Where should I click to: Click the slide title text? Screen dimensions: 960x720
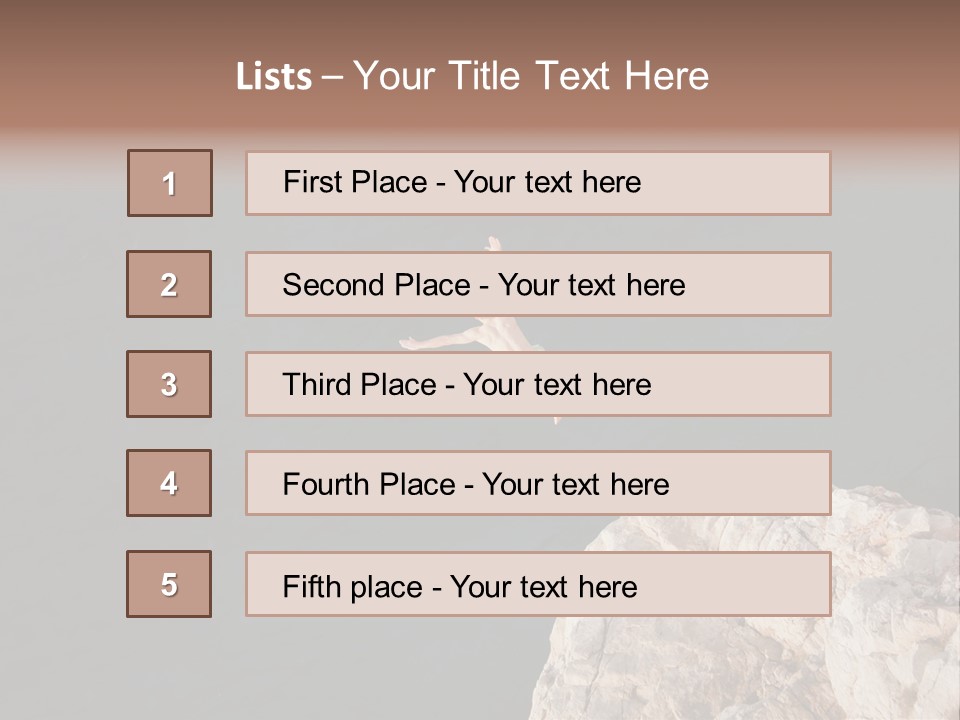472,76
